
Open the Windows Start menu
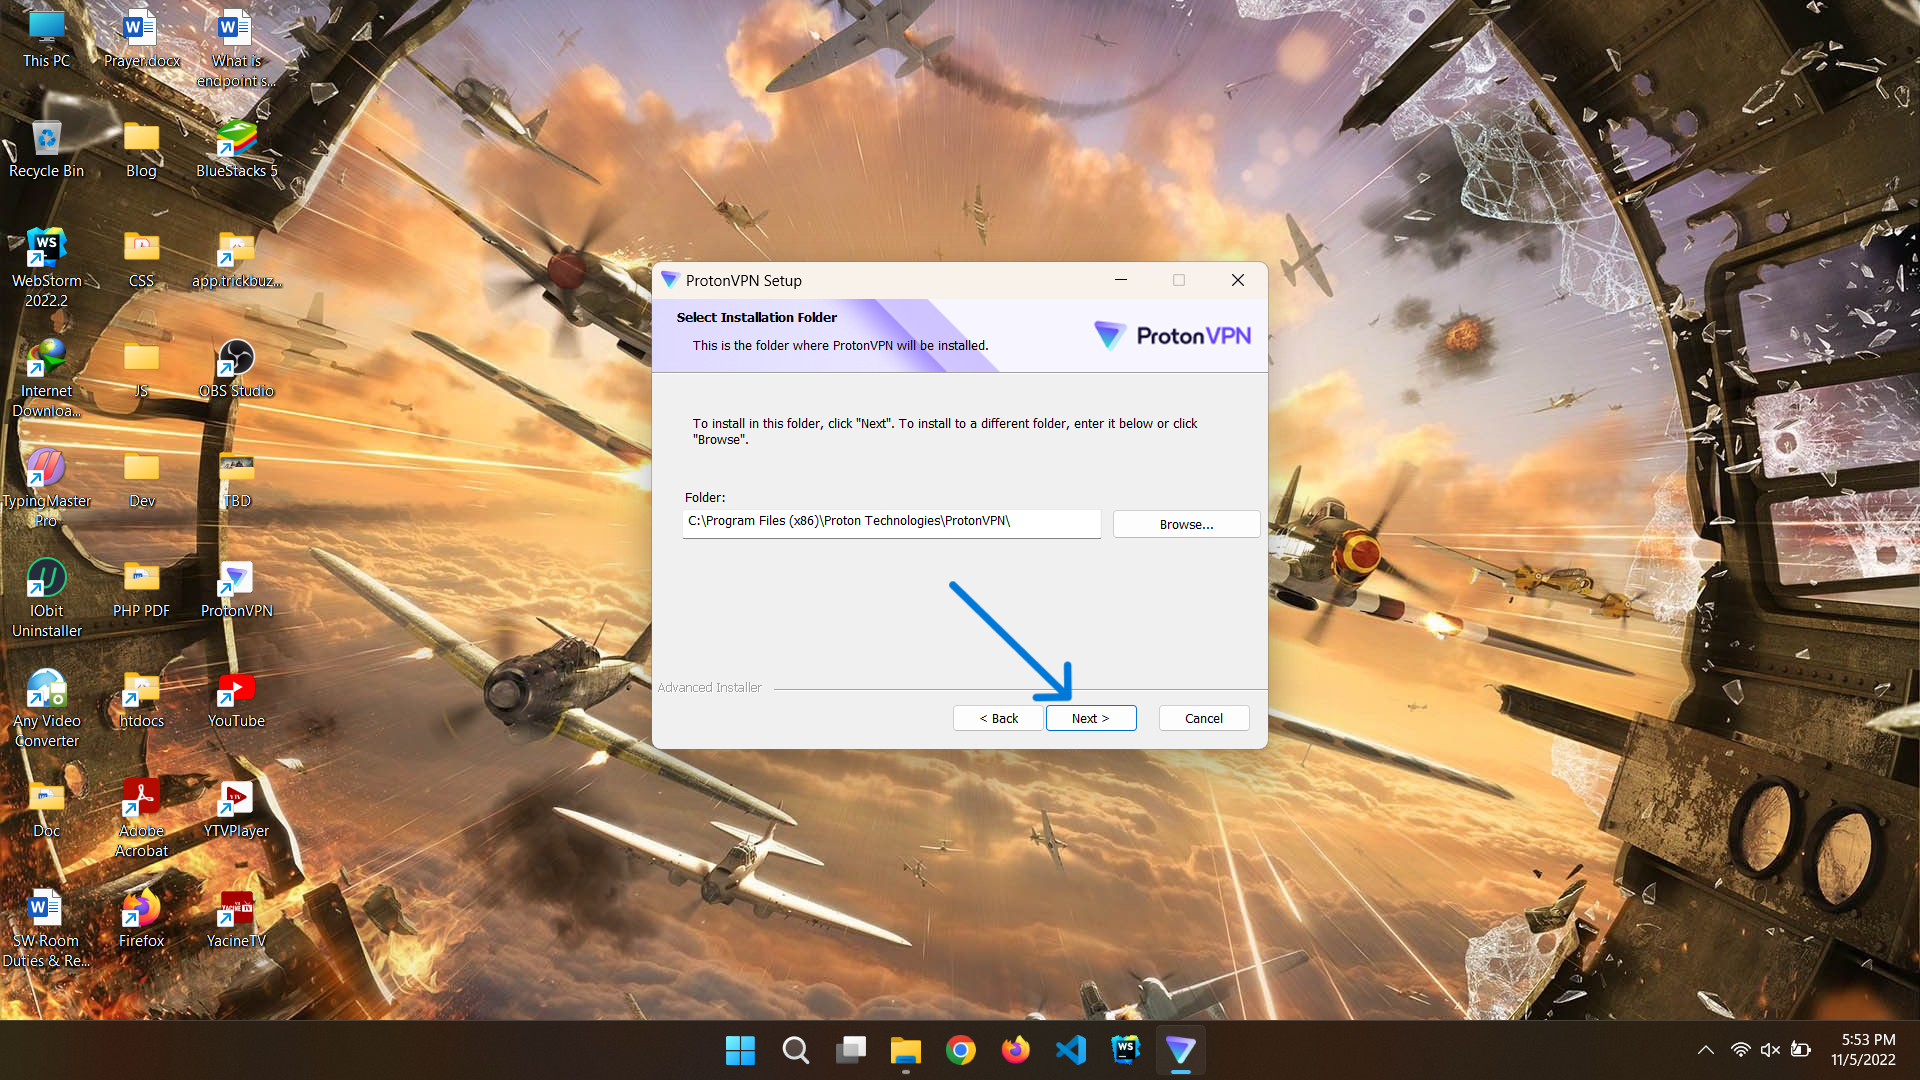(x=740, y=1050)
